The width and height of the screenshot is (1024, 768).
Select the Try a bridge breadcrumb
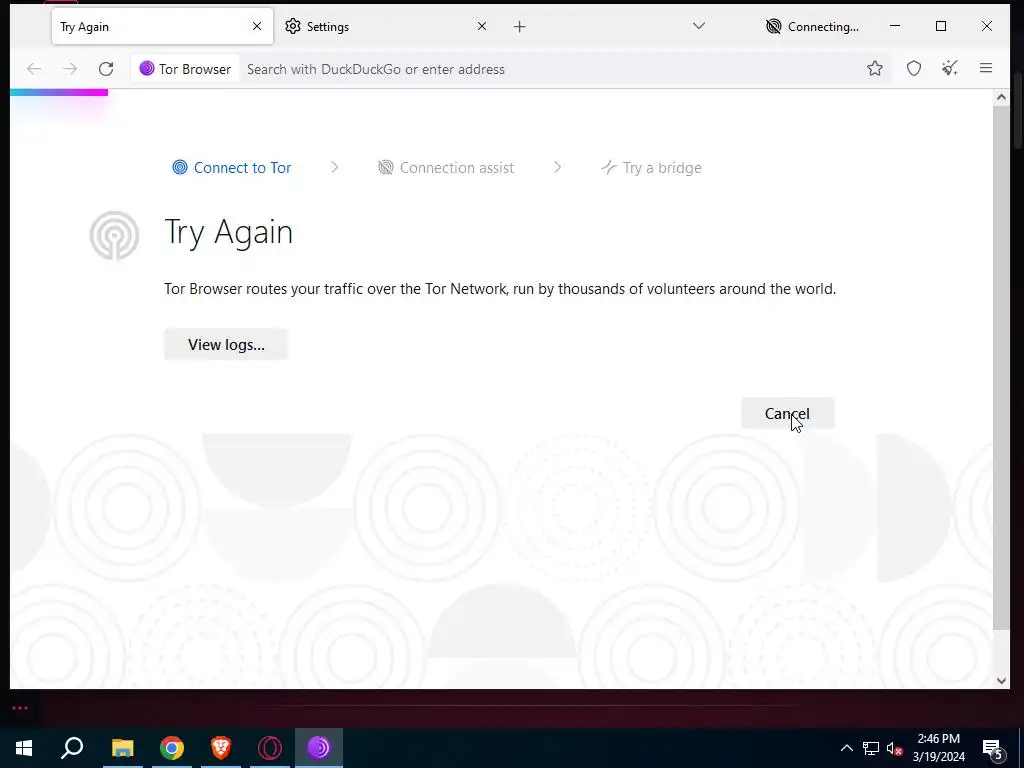pyautogui.click(x=651, y=168)
